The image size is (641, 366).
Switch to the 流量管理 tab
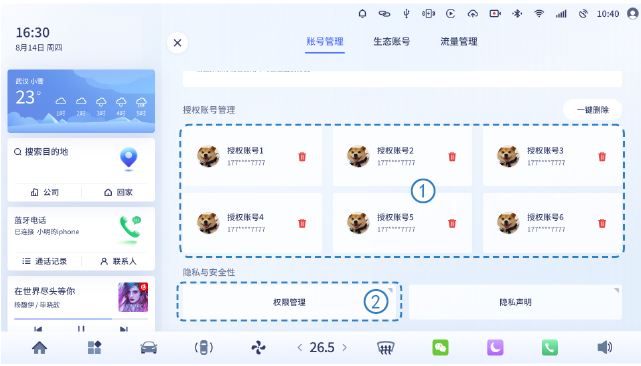point(459,42)
